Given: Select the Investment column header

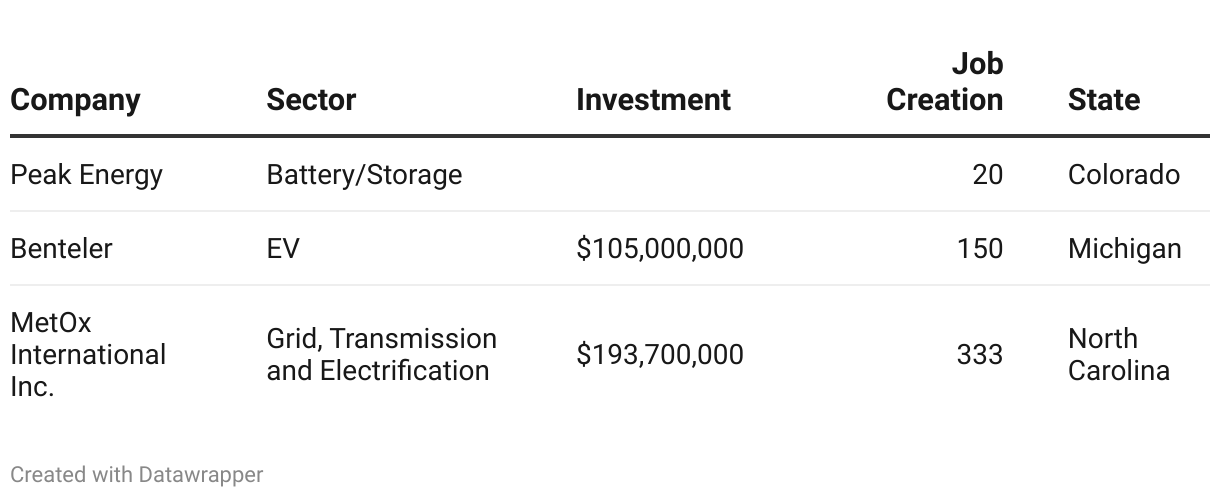Looking at the screenshot, I should pos(653,100).
